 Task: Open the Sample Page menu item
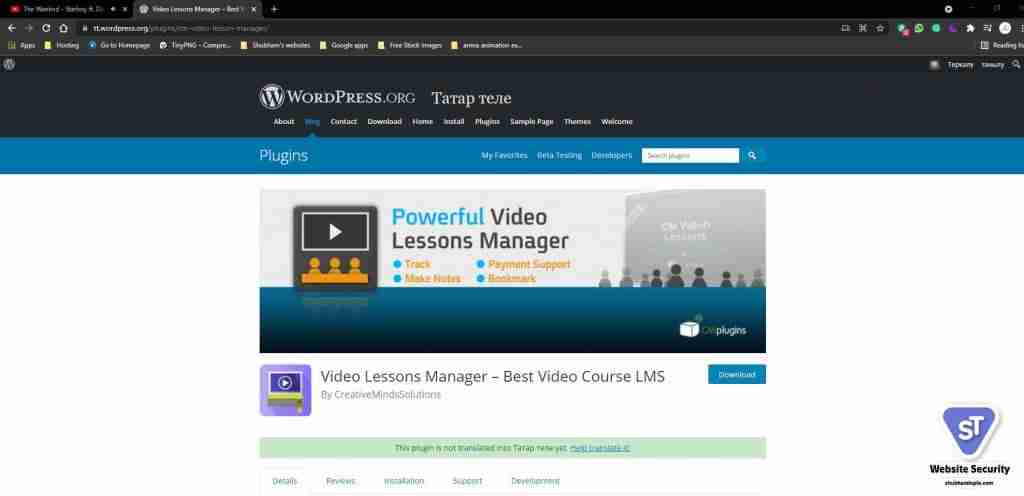coord(532,122)
